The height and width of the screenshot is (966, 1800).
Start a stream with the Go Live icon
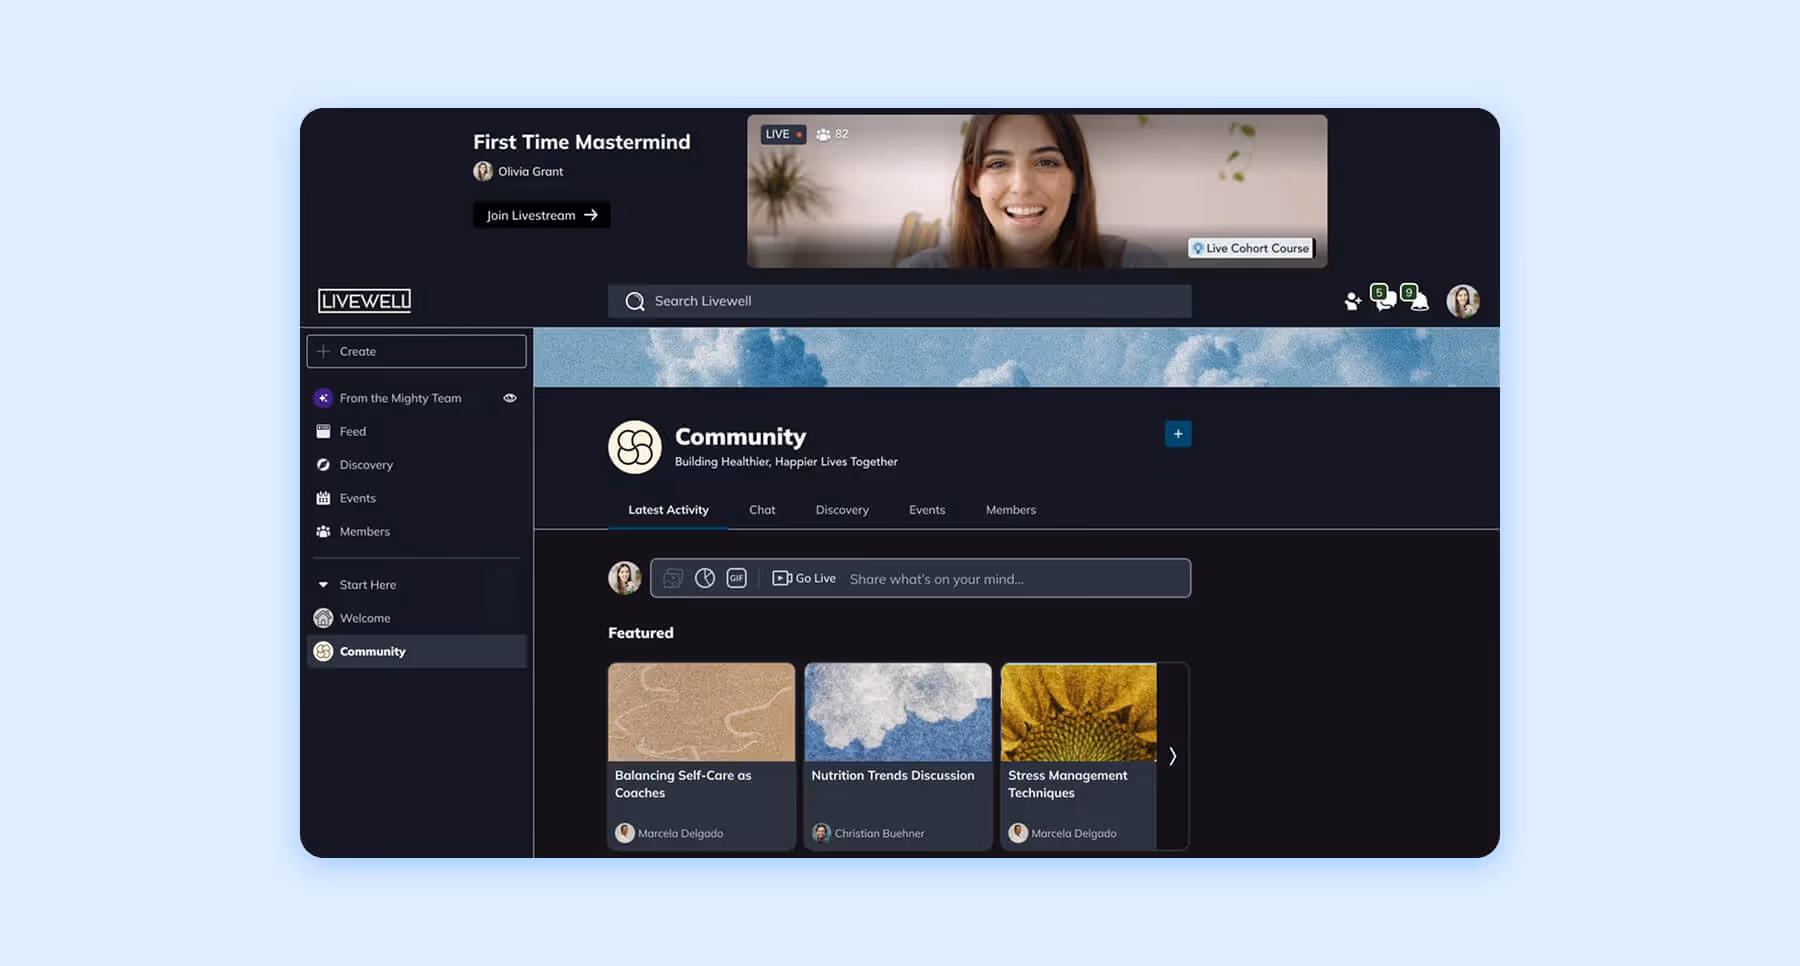803,578
